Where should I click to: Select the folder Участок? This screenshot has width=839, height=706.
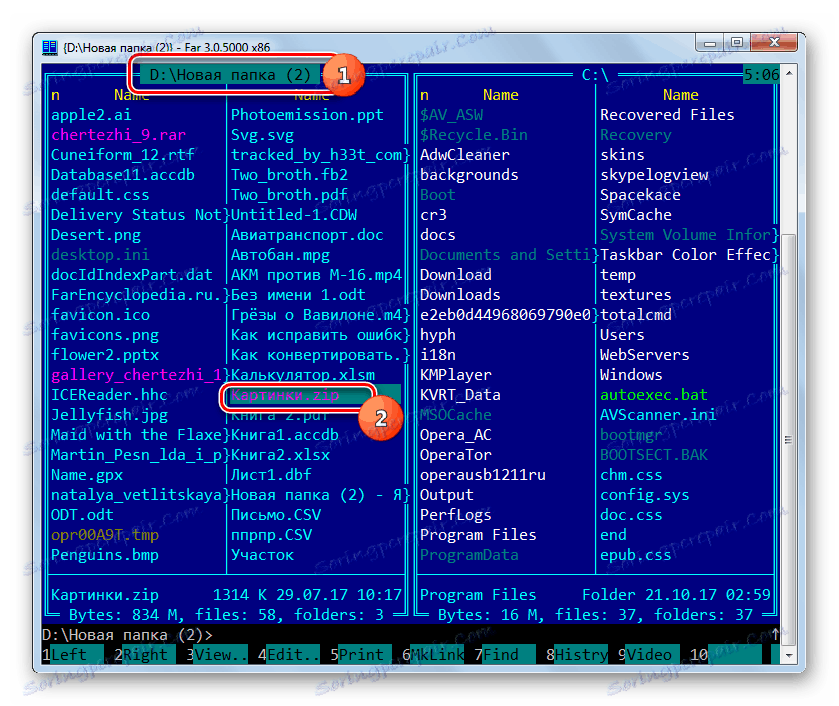pos(262,555)
